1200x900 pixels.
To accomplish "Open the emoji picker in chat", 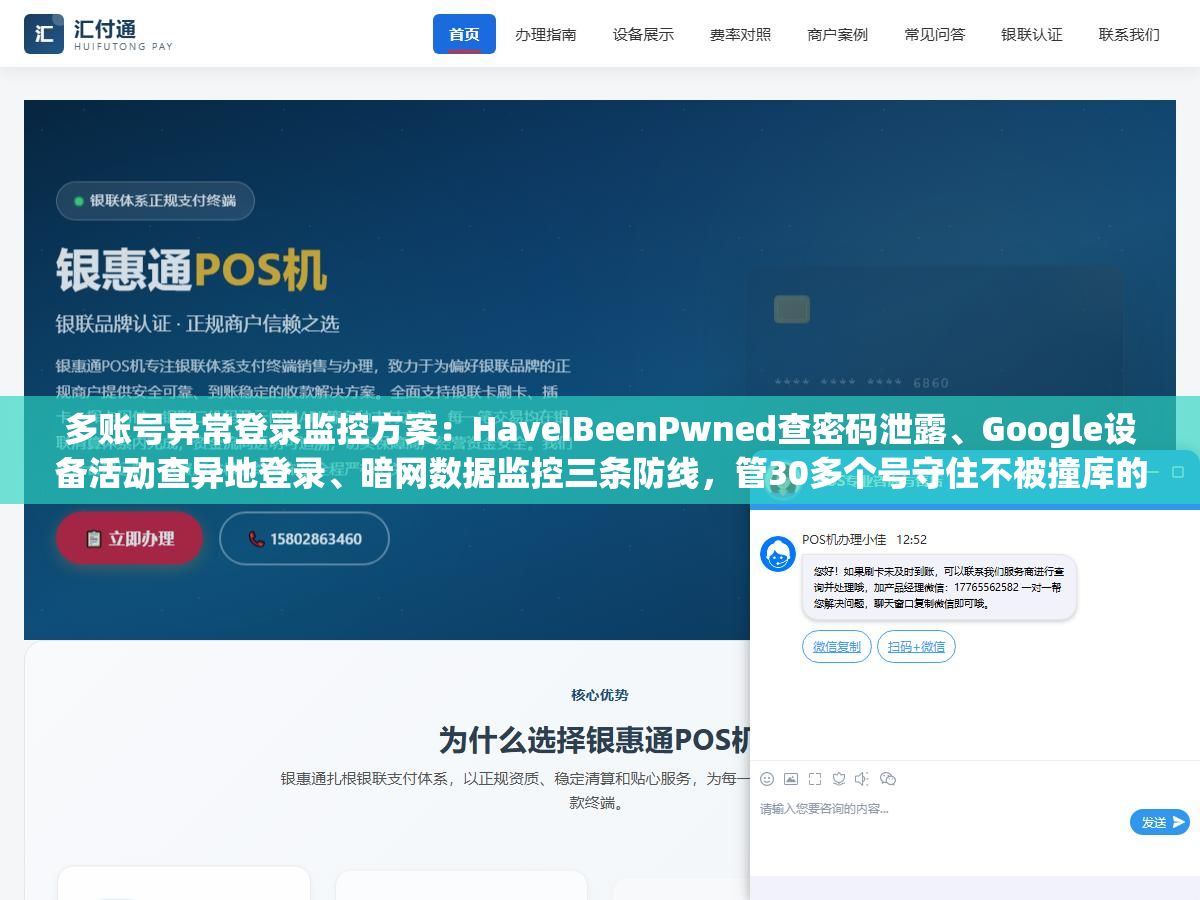I will 767,779.
